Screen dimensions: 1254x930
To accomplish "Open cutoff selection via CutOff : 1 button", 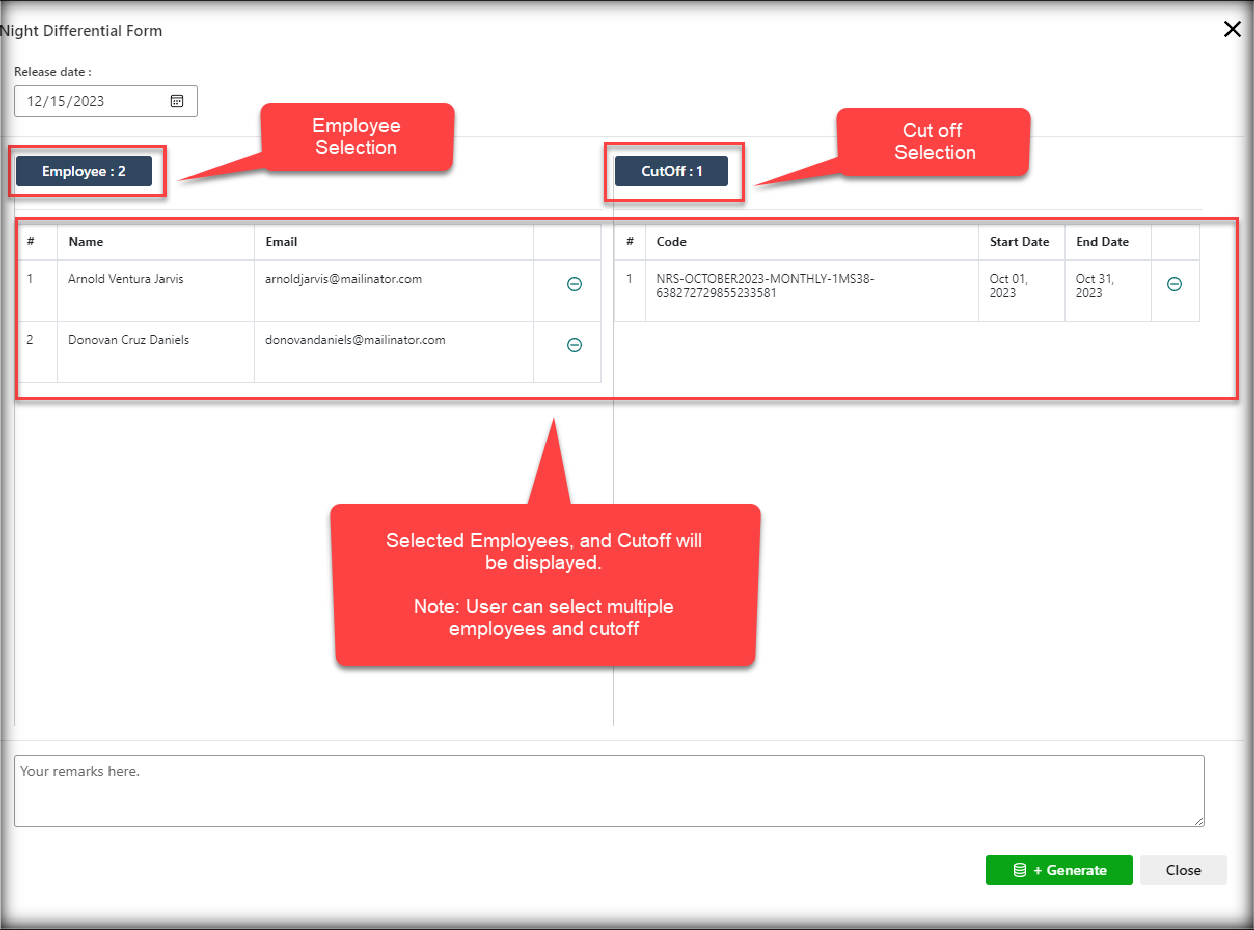I will click(x=672, y=171).
